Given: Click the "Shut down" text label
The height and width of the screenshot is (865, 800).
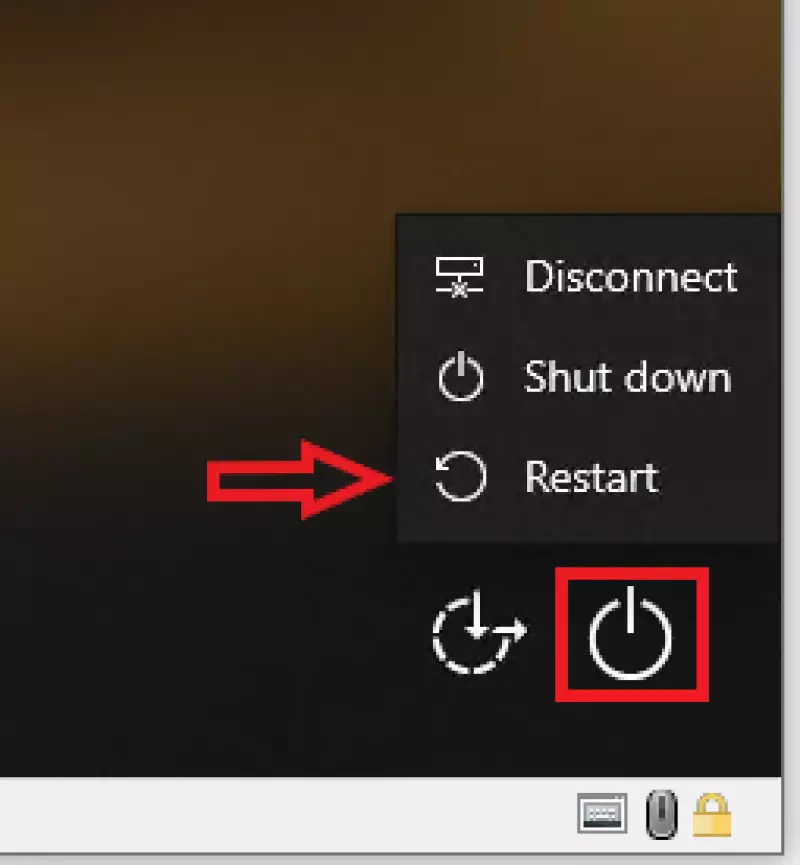Looking at the screenshot, I should 628,377.
